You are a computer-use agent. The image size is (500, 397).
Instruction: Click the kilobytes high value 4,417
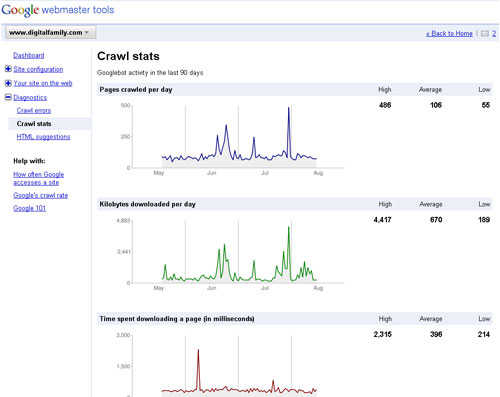point(382,220)
